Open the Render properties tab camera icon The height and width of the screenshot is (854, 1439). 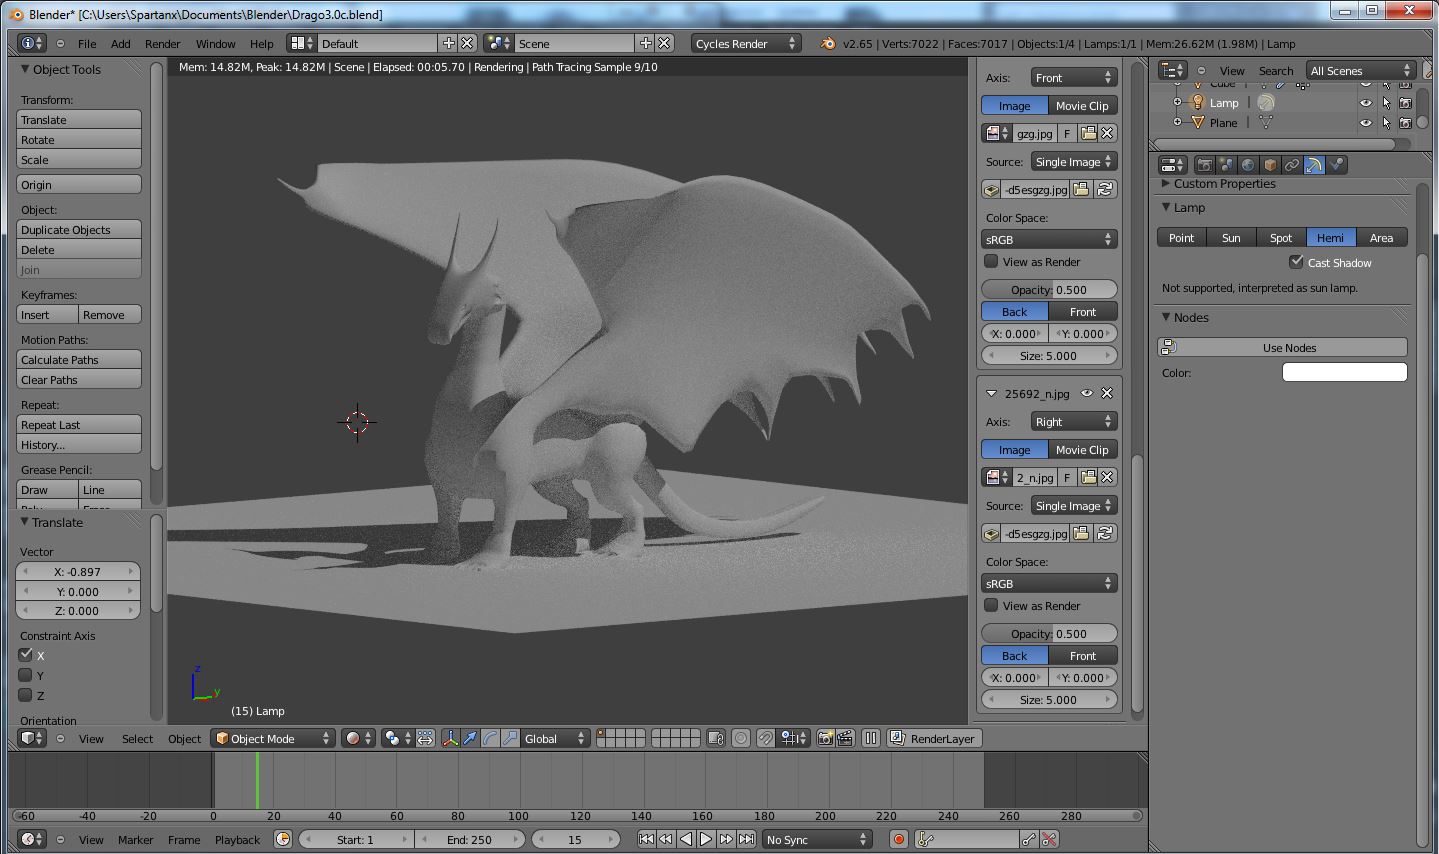point(1205,165)
